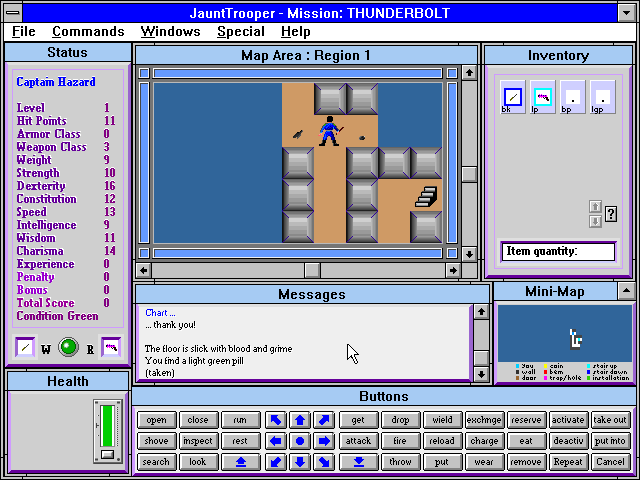Screen dimensions: 640x480
Task: Click the reload button
Action: [442, 441]
